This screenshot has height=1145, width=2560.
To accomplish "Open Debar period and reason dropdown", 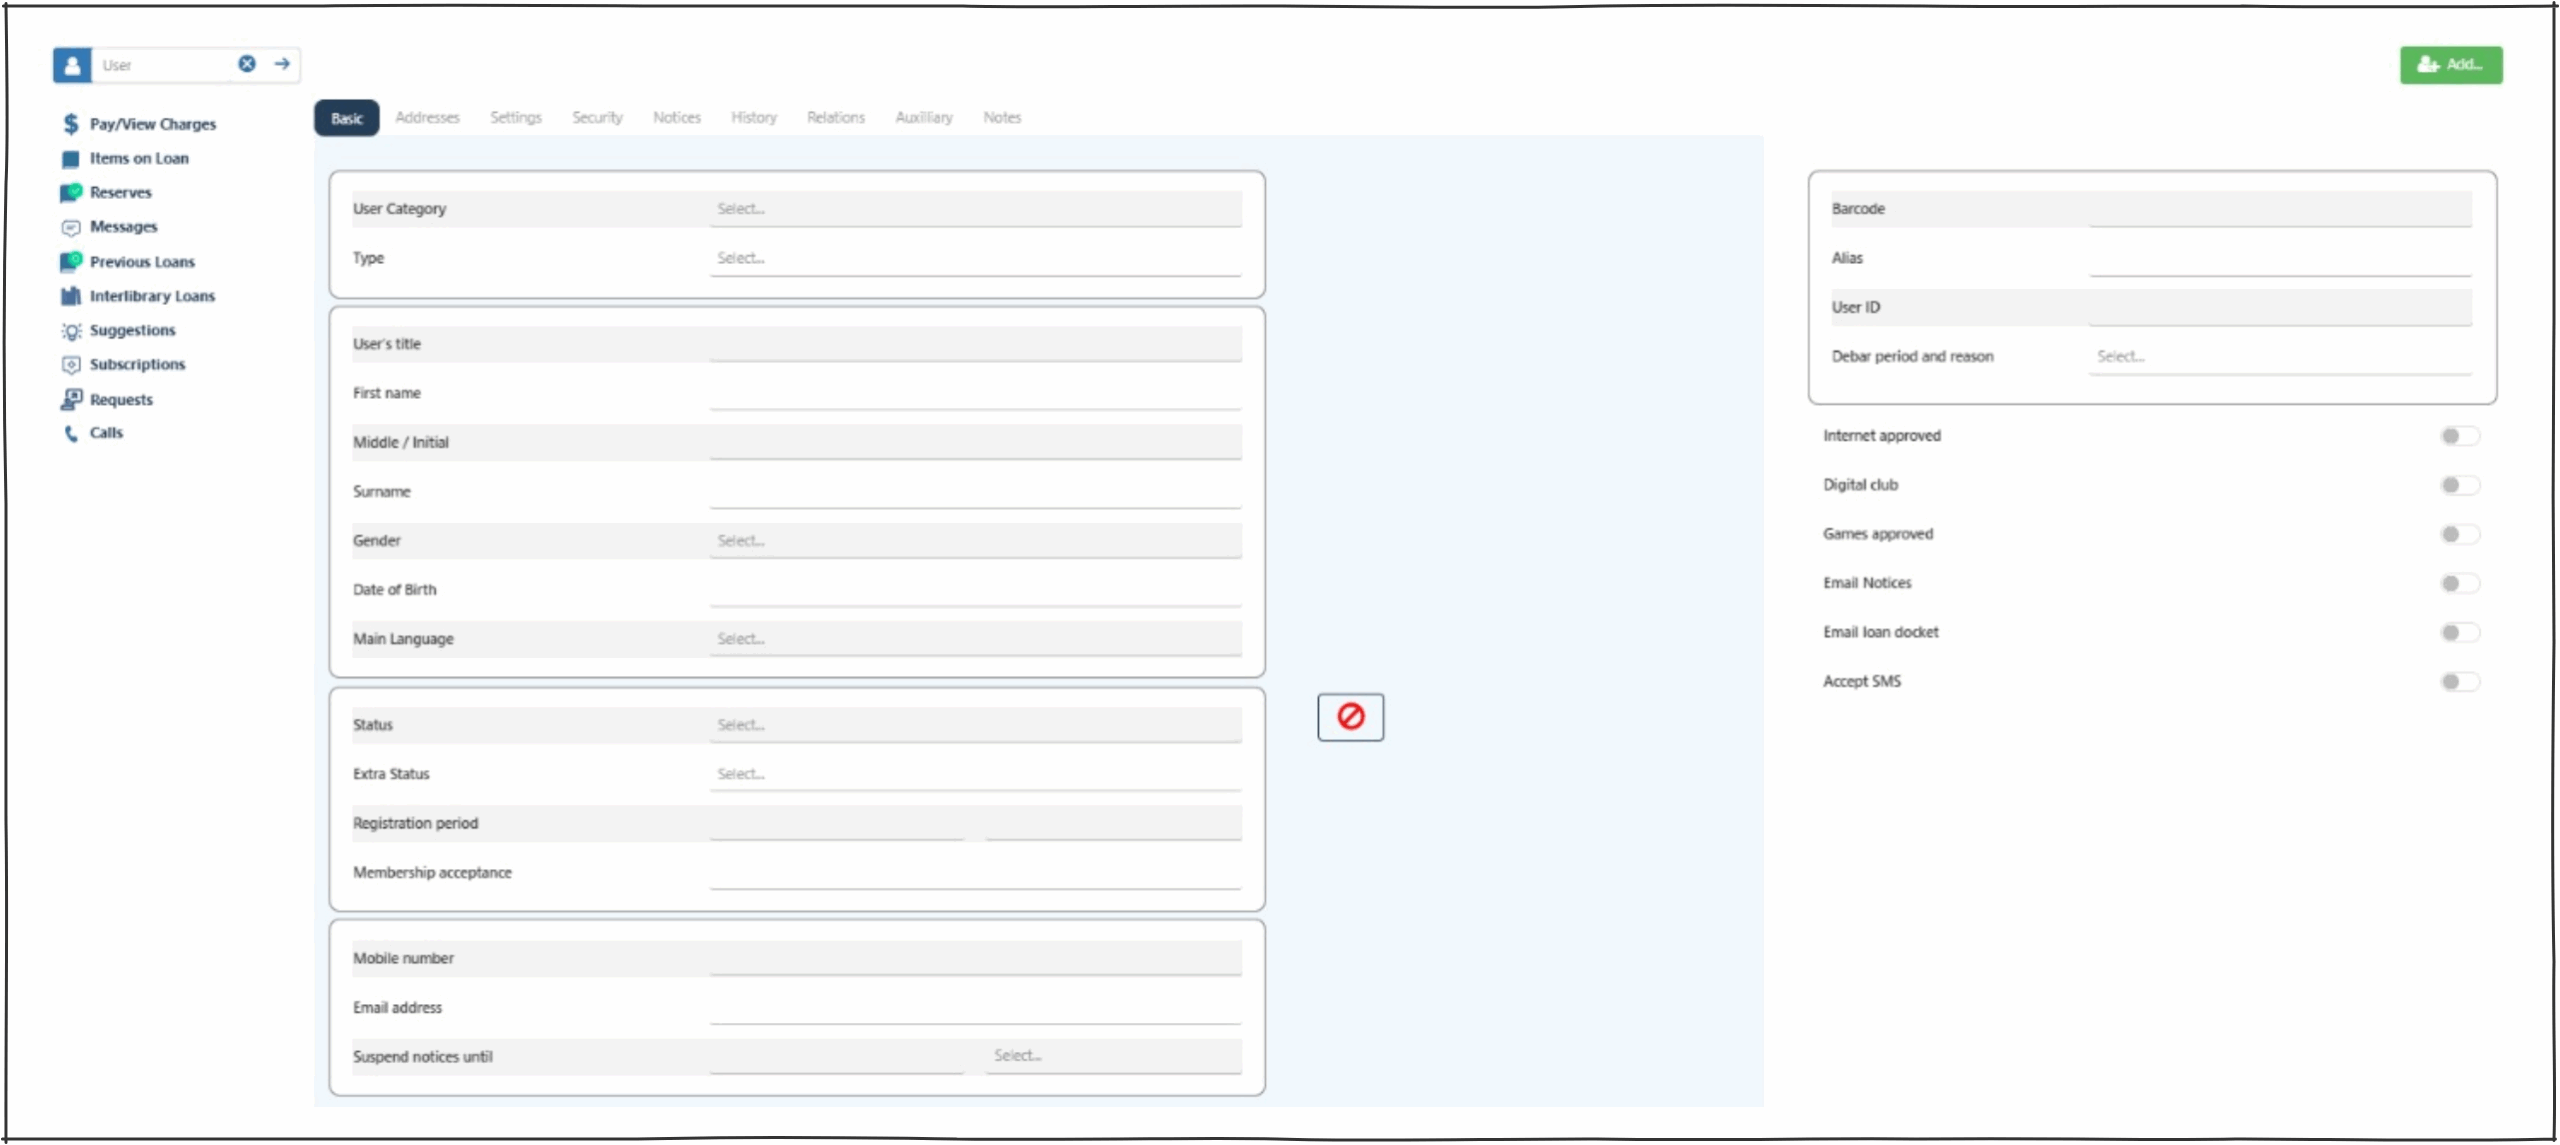I will (x=2278, y=357).
